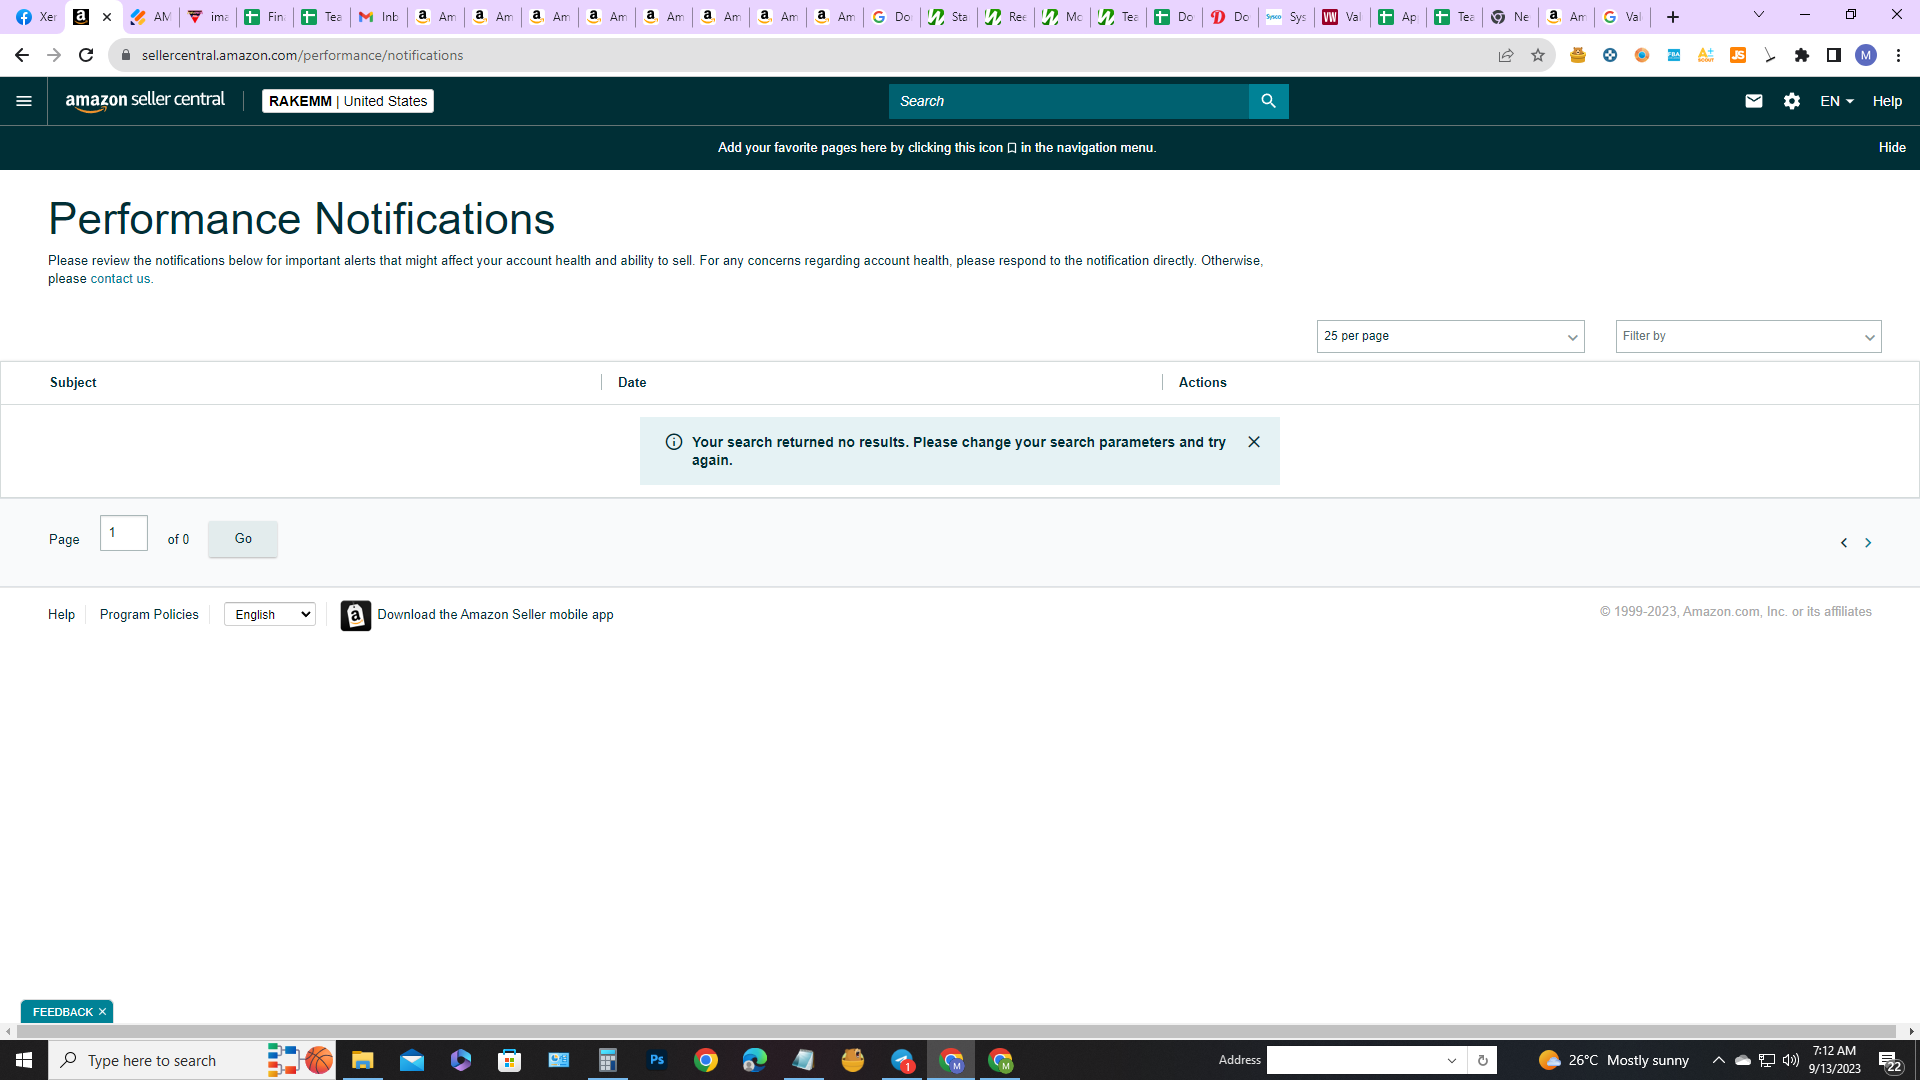Open Microsoft Edge from taskbar
Viewport: 1920px width, 1080px height.
tap(755, 1060)
